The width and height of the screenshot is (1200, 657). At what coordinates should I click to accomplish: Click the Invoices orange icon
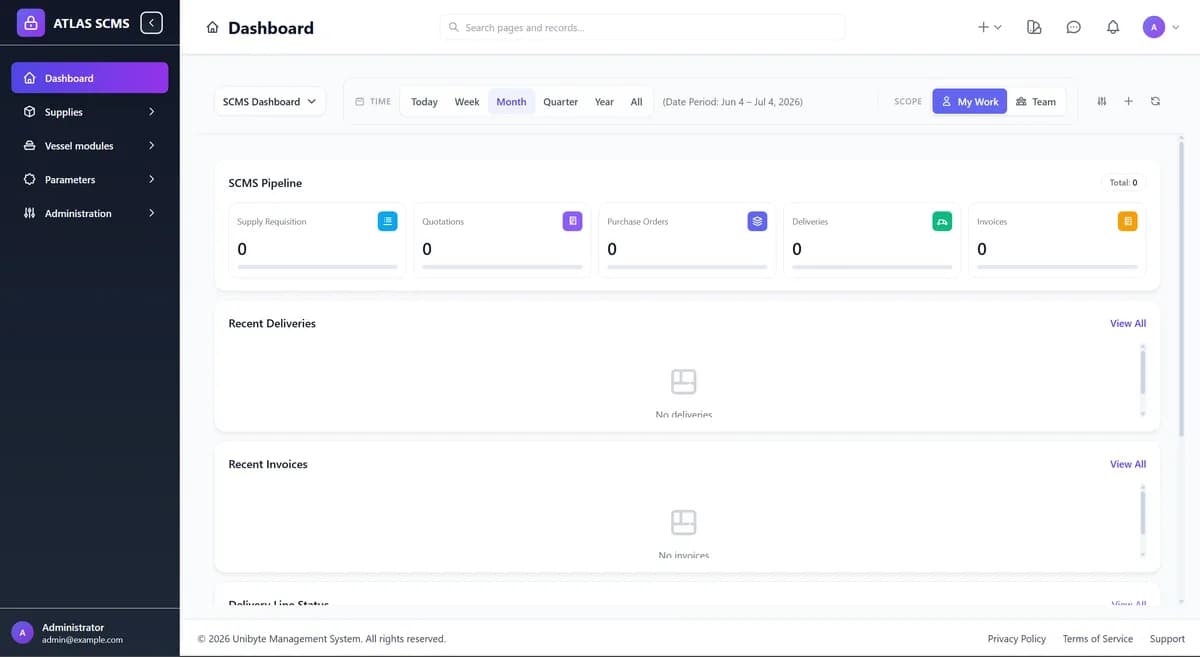pos(1127,221)
